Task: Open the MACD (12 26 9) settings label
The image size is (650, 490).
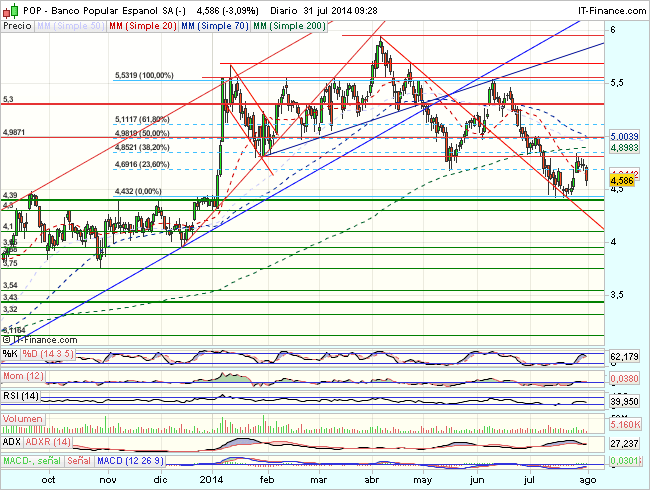Action: click(130, 461)
